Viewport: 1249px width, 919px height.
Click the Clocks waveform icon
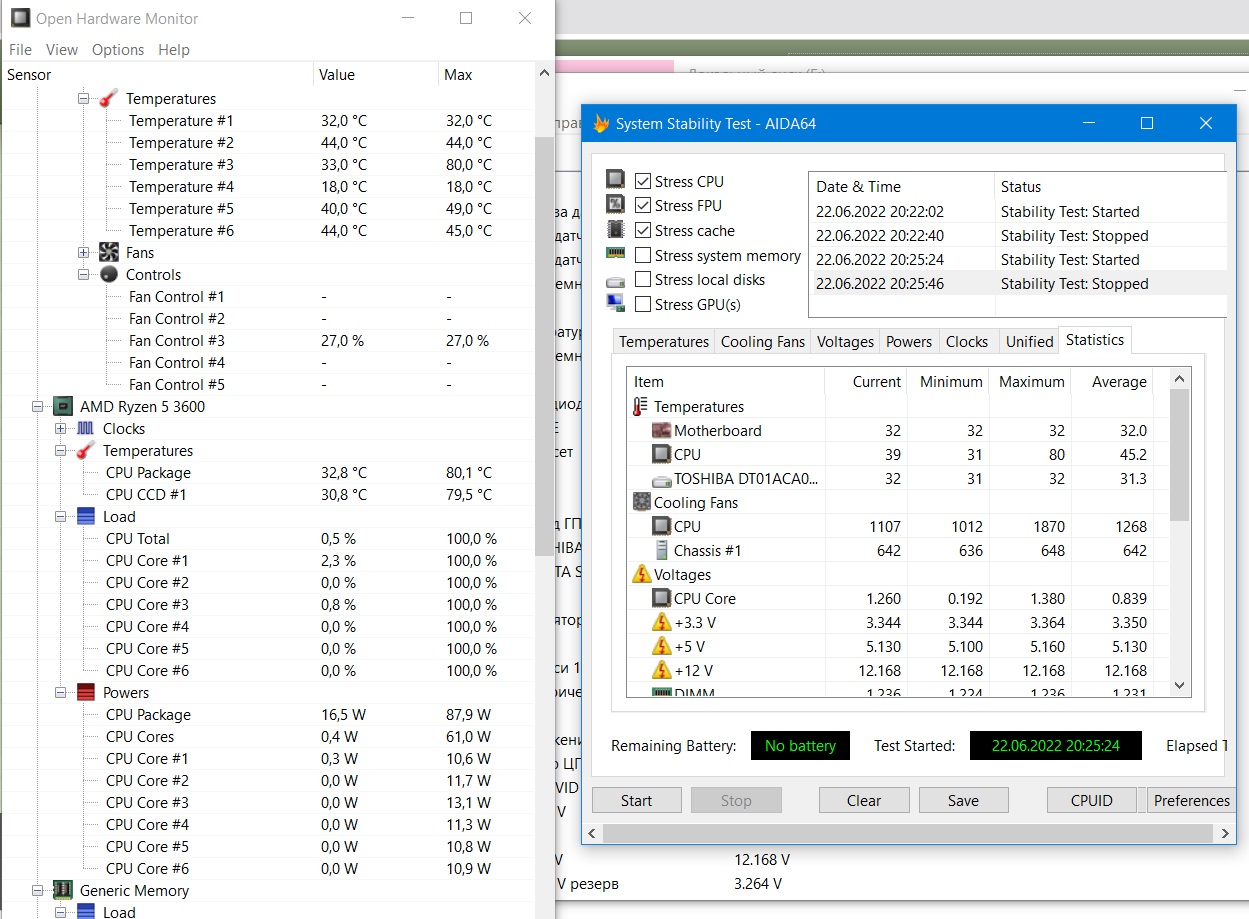pyautogui.click(x=85, y=429)
